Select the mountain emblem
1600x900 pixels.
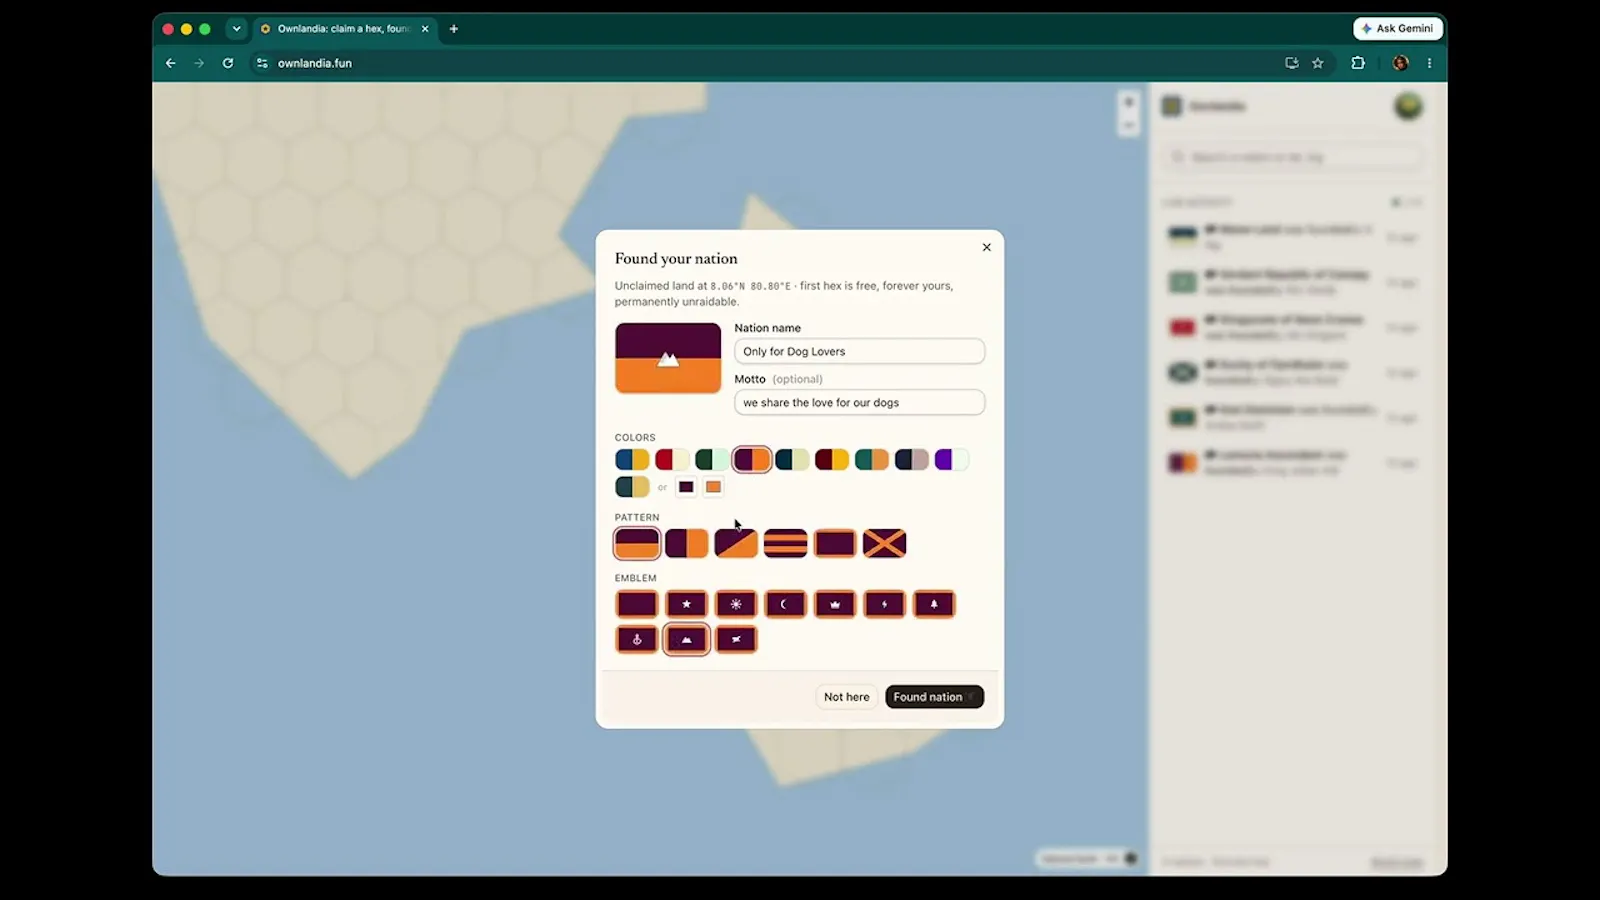tap(686, 639)
